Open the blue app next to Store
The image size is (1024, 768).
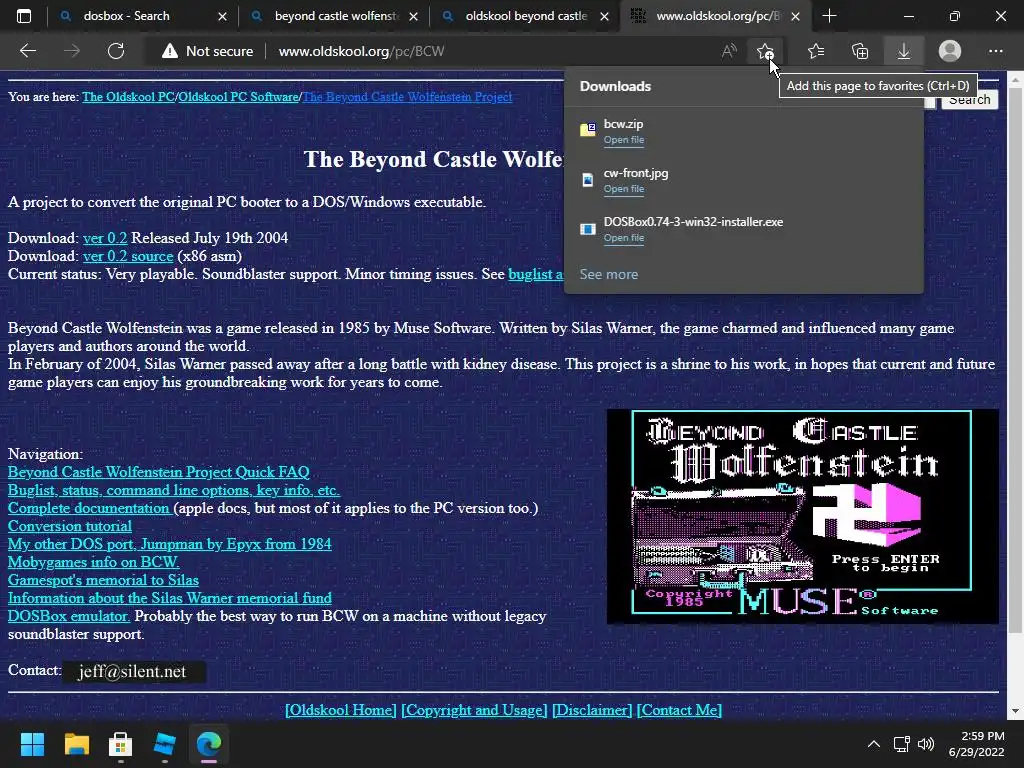165,744
